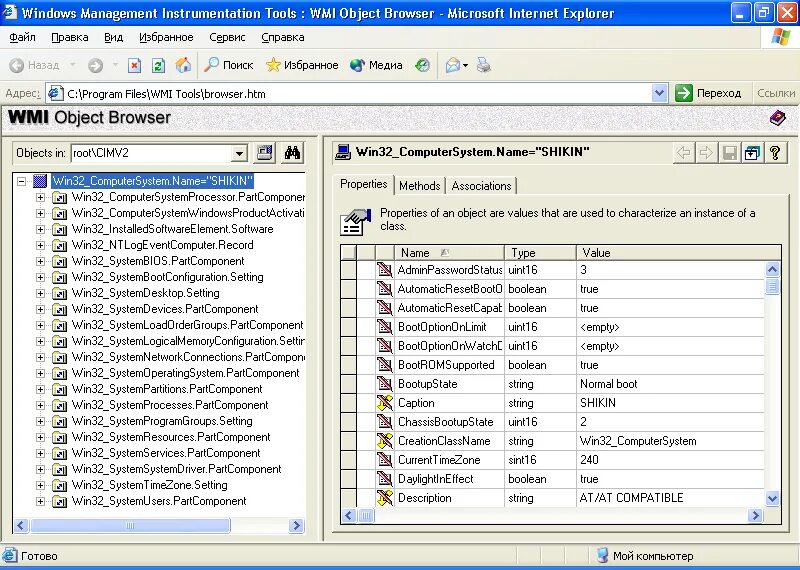
Task: Click the IE Home toolbar icon
Action: point(183,65)
